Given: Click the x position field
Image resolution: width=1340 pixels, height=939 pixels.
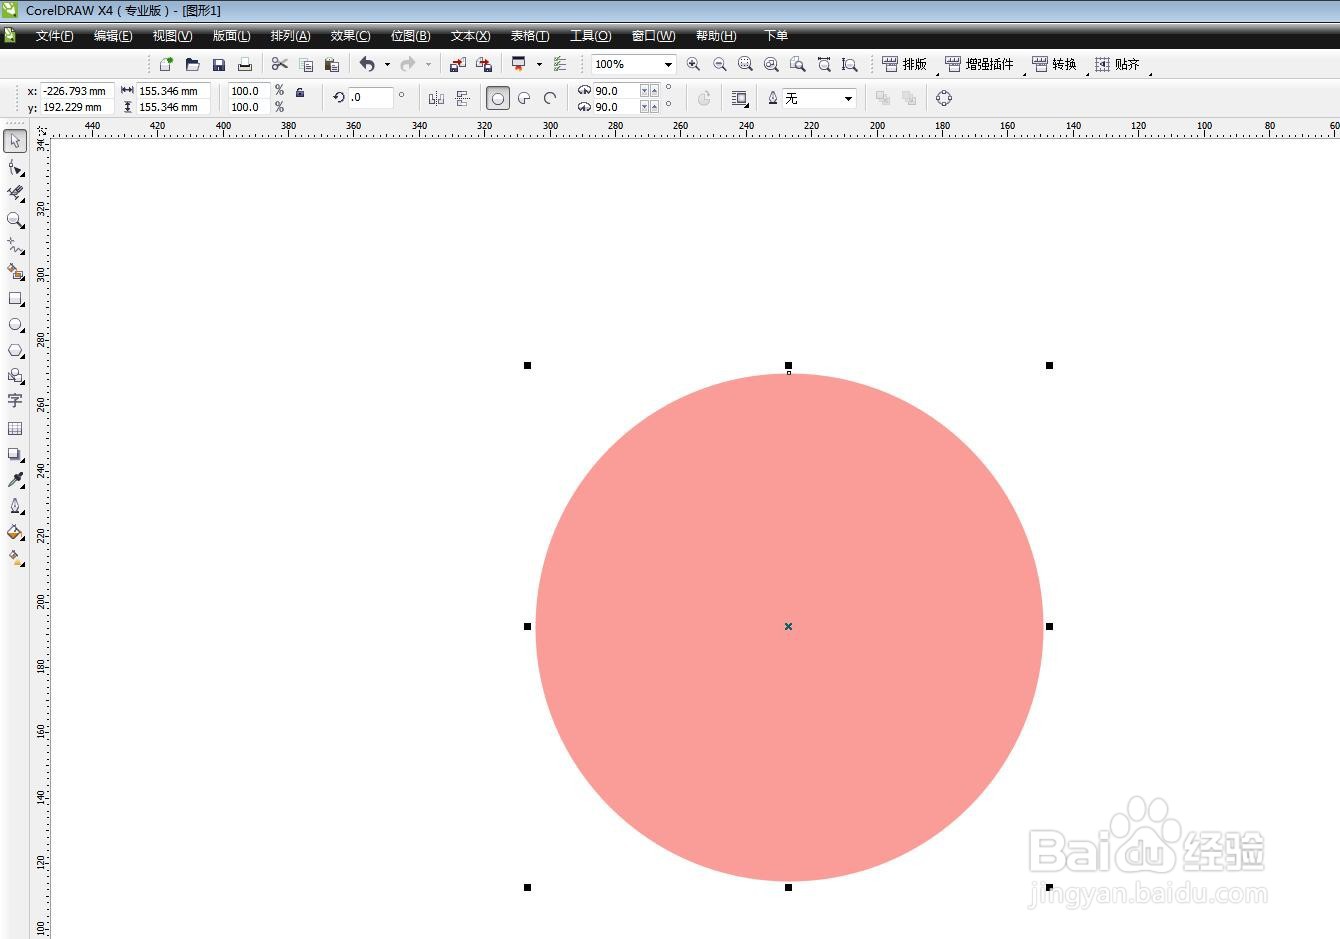Looking at the screenshot, I should point(77,91).
